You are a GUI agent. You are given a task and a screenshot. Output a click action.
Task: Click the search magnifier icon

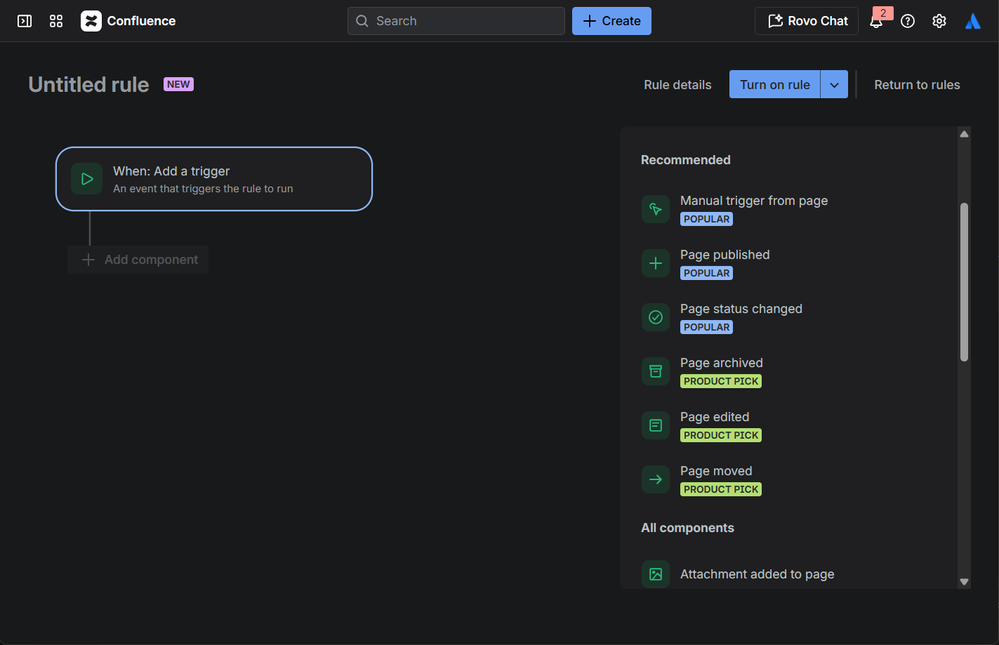click(362, 21)
